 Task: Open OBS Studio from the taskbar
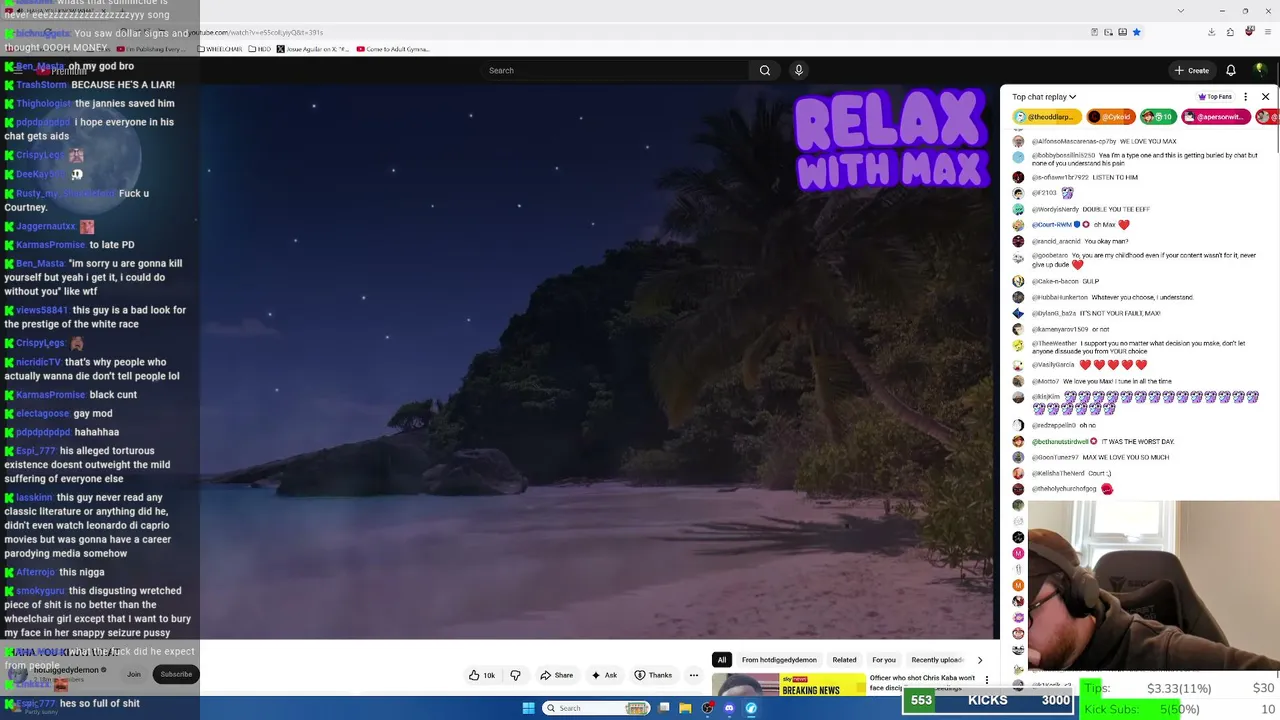coord(707,708)
